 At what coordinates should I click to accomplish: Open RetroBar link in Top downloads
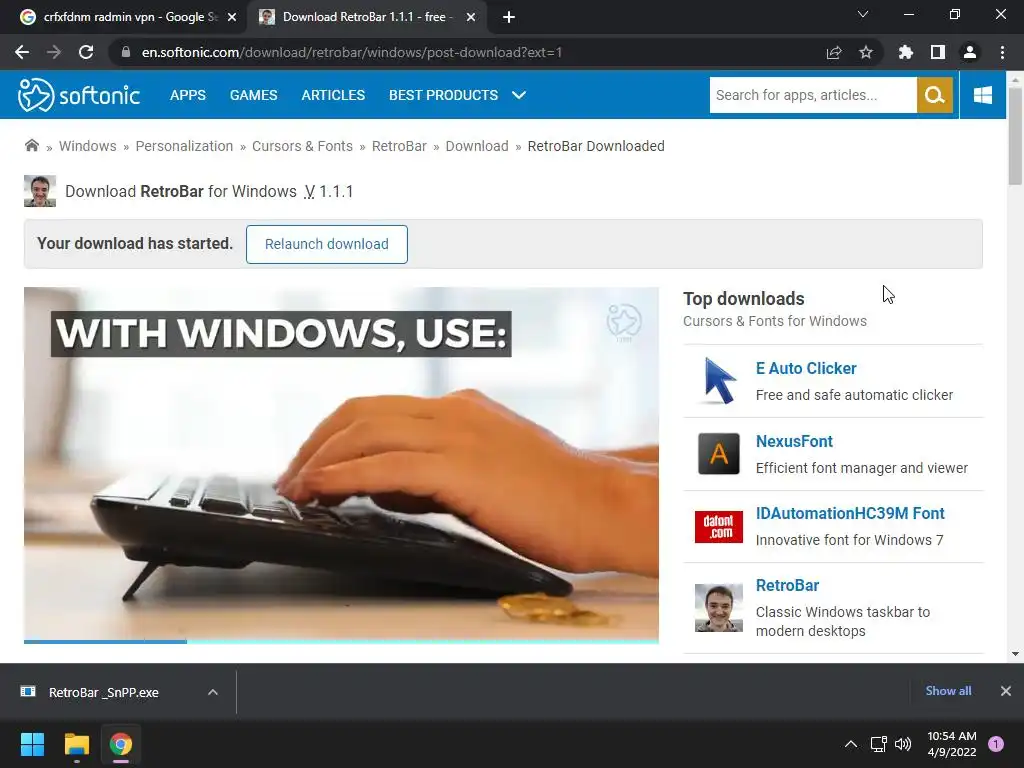[x=787, y=585]
